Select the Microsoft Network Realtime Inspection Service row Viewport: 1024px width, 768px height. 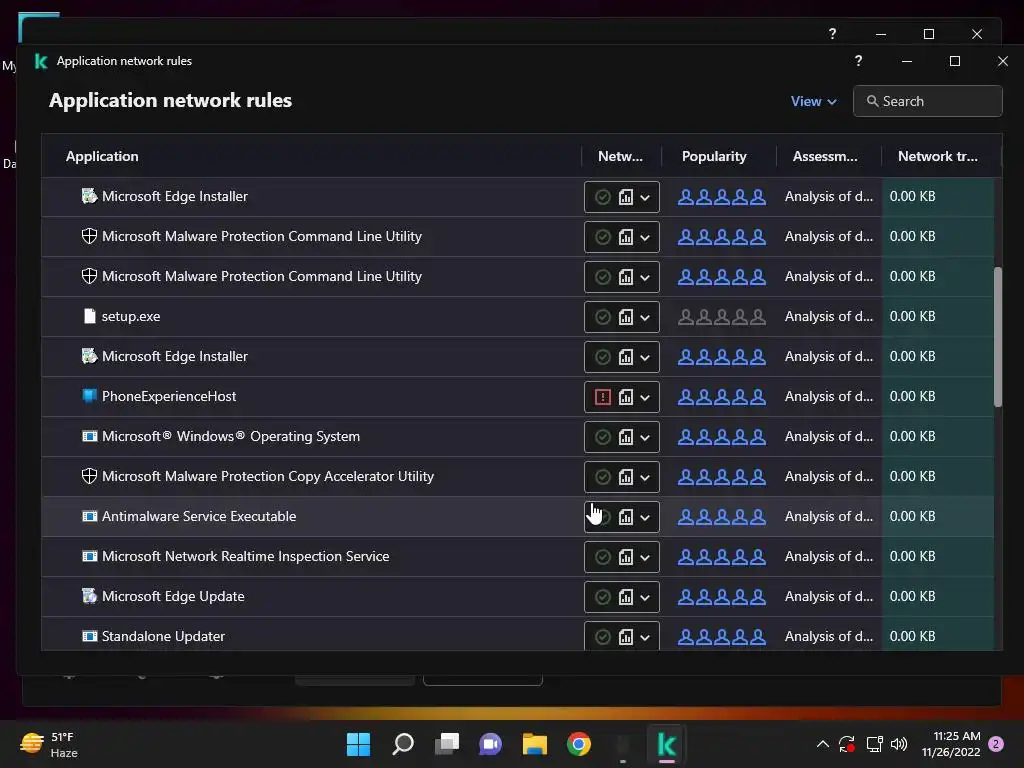518,556
